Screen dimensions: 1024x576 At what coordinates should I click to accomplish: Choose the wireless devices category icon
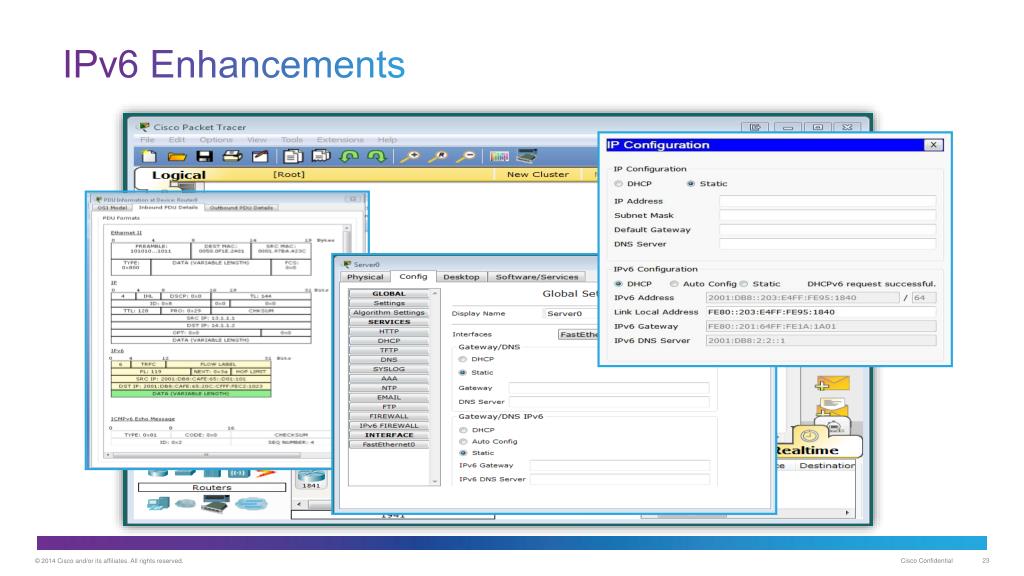[238, 473]
